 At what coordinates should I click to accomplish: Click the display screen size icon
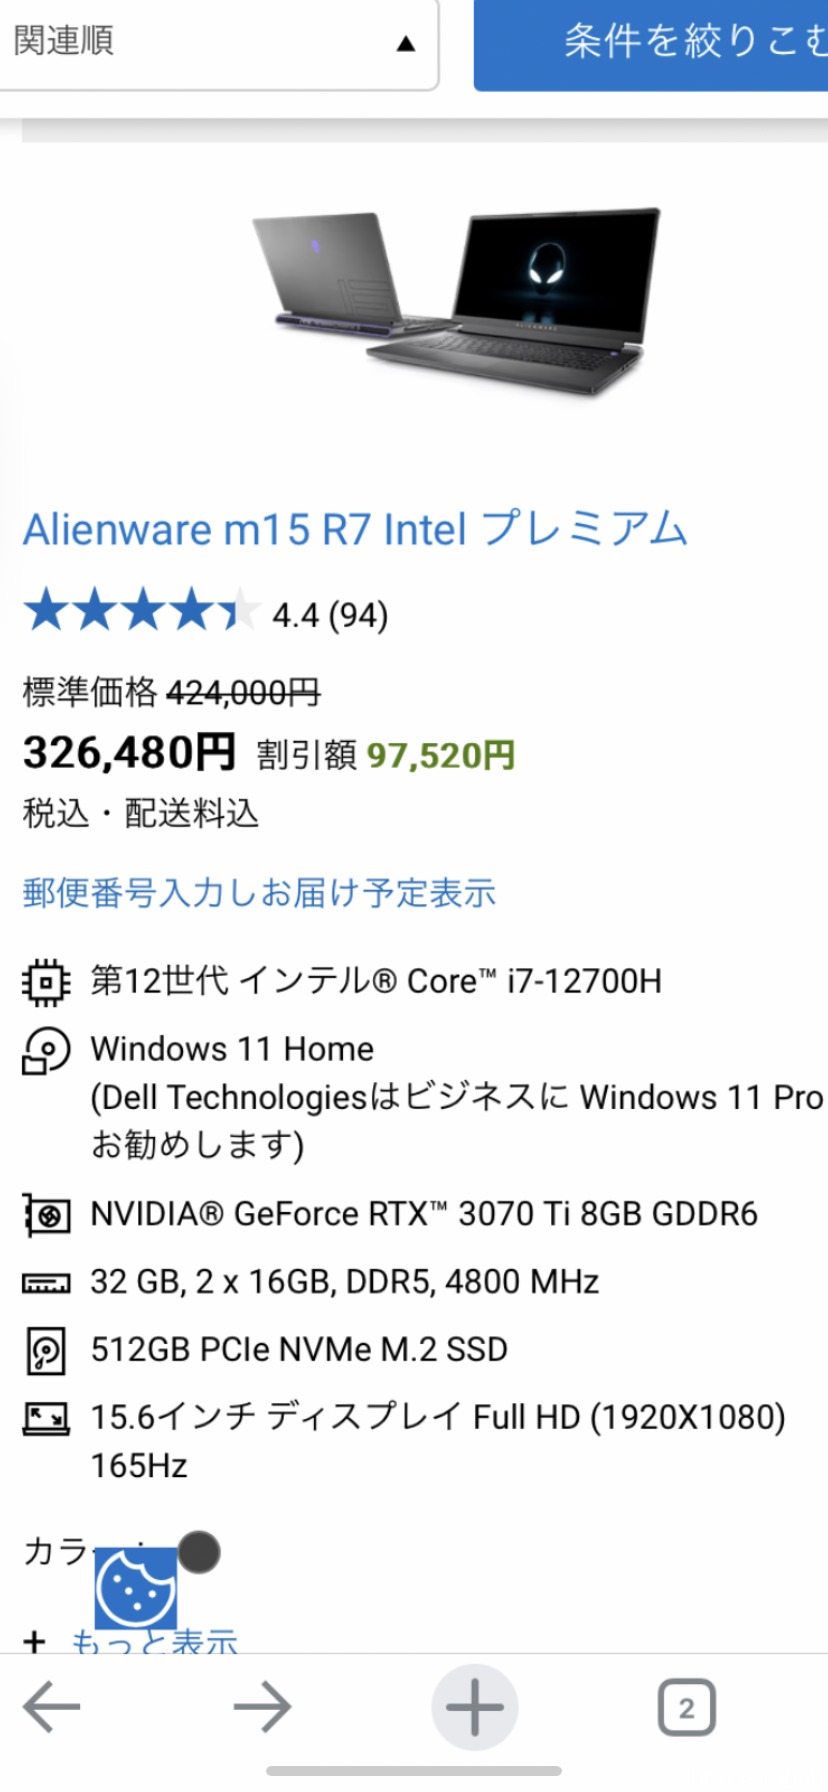point(46,1418)
